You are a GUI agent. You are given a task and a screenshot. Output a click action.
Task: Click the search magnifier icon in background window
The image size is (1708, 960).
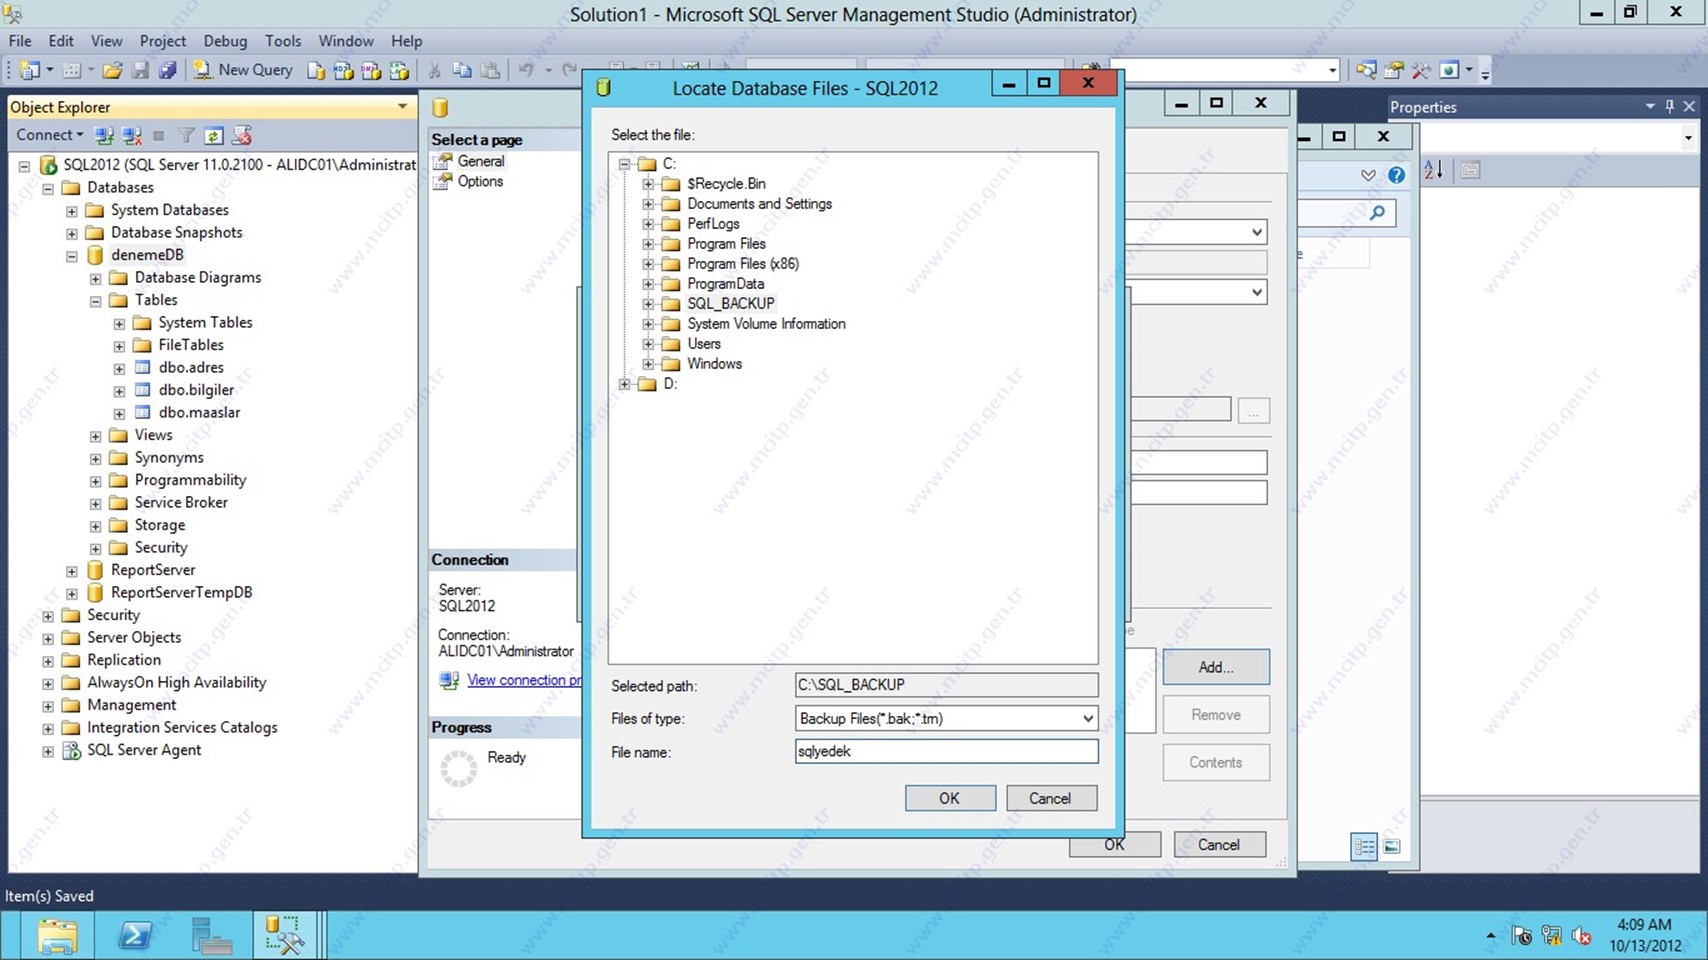(1377, 212)
